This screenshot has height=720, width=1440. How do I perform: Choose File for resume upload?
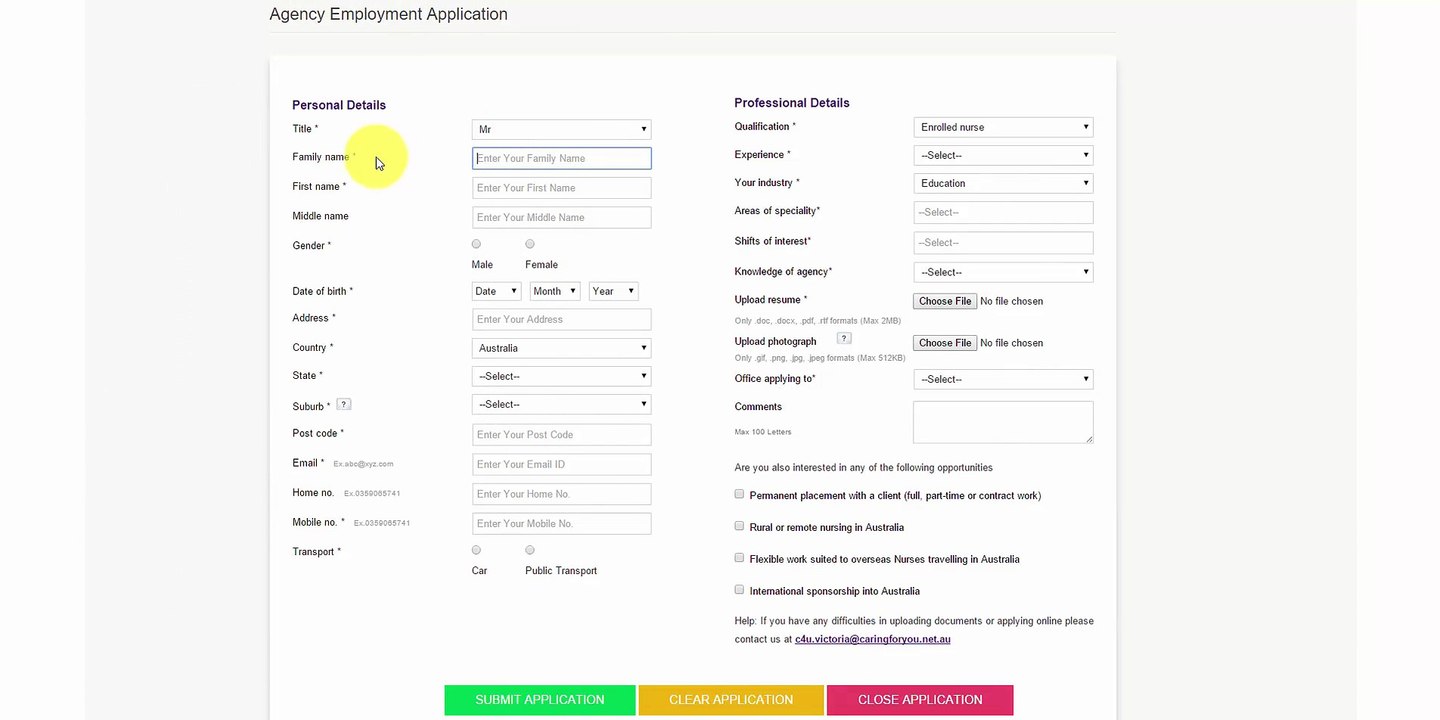945,301
